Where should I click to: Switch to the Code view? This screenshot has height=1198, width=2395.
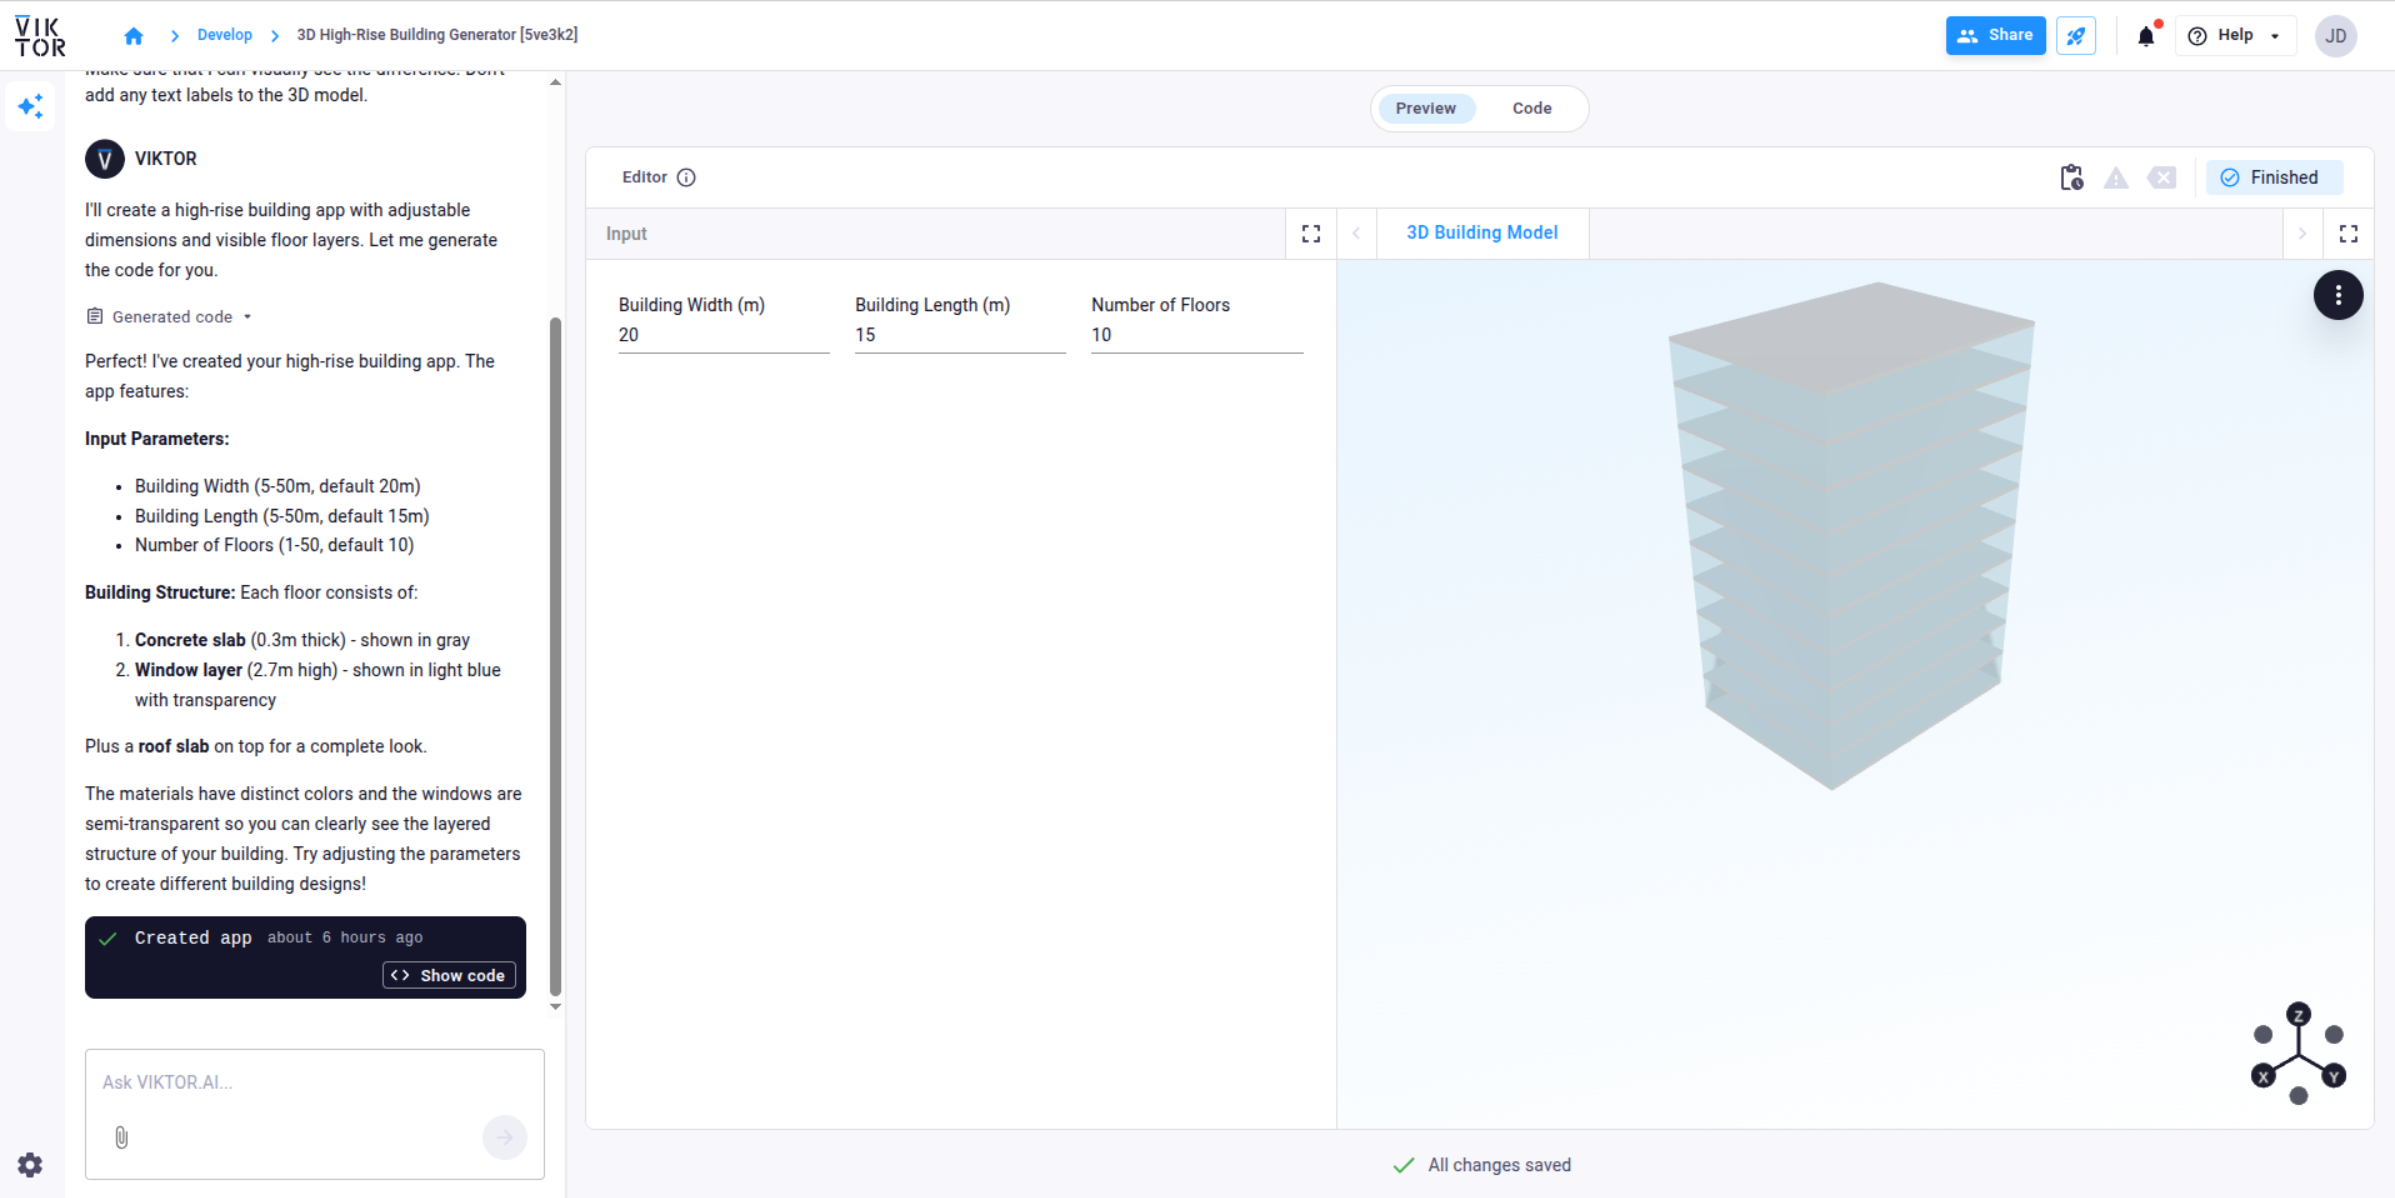1531,108
